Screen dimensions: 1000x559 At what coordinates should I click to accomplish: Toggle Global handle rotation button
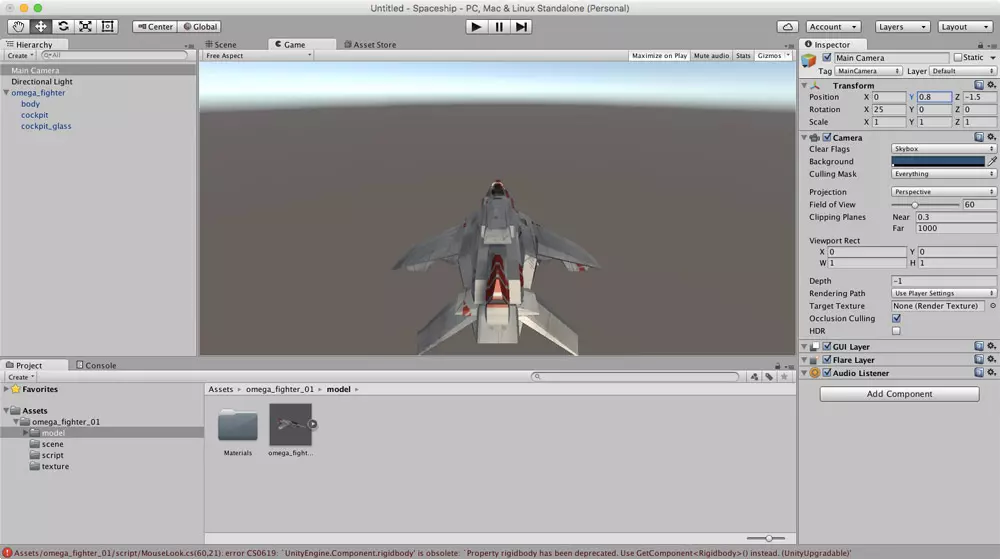(200, 27)
